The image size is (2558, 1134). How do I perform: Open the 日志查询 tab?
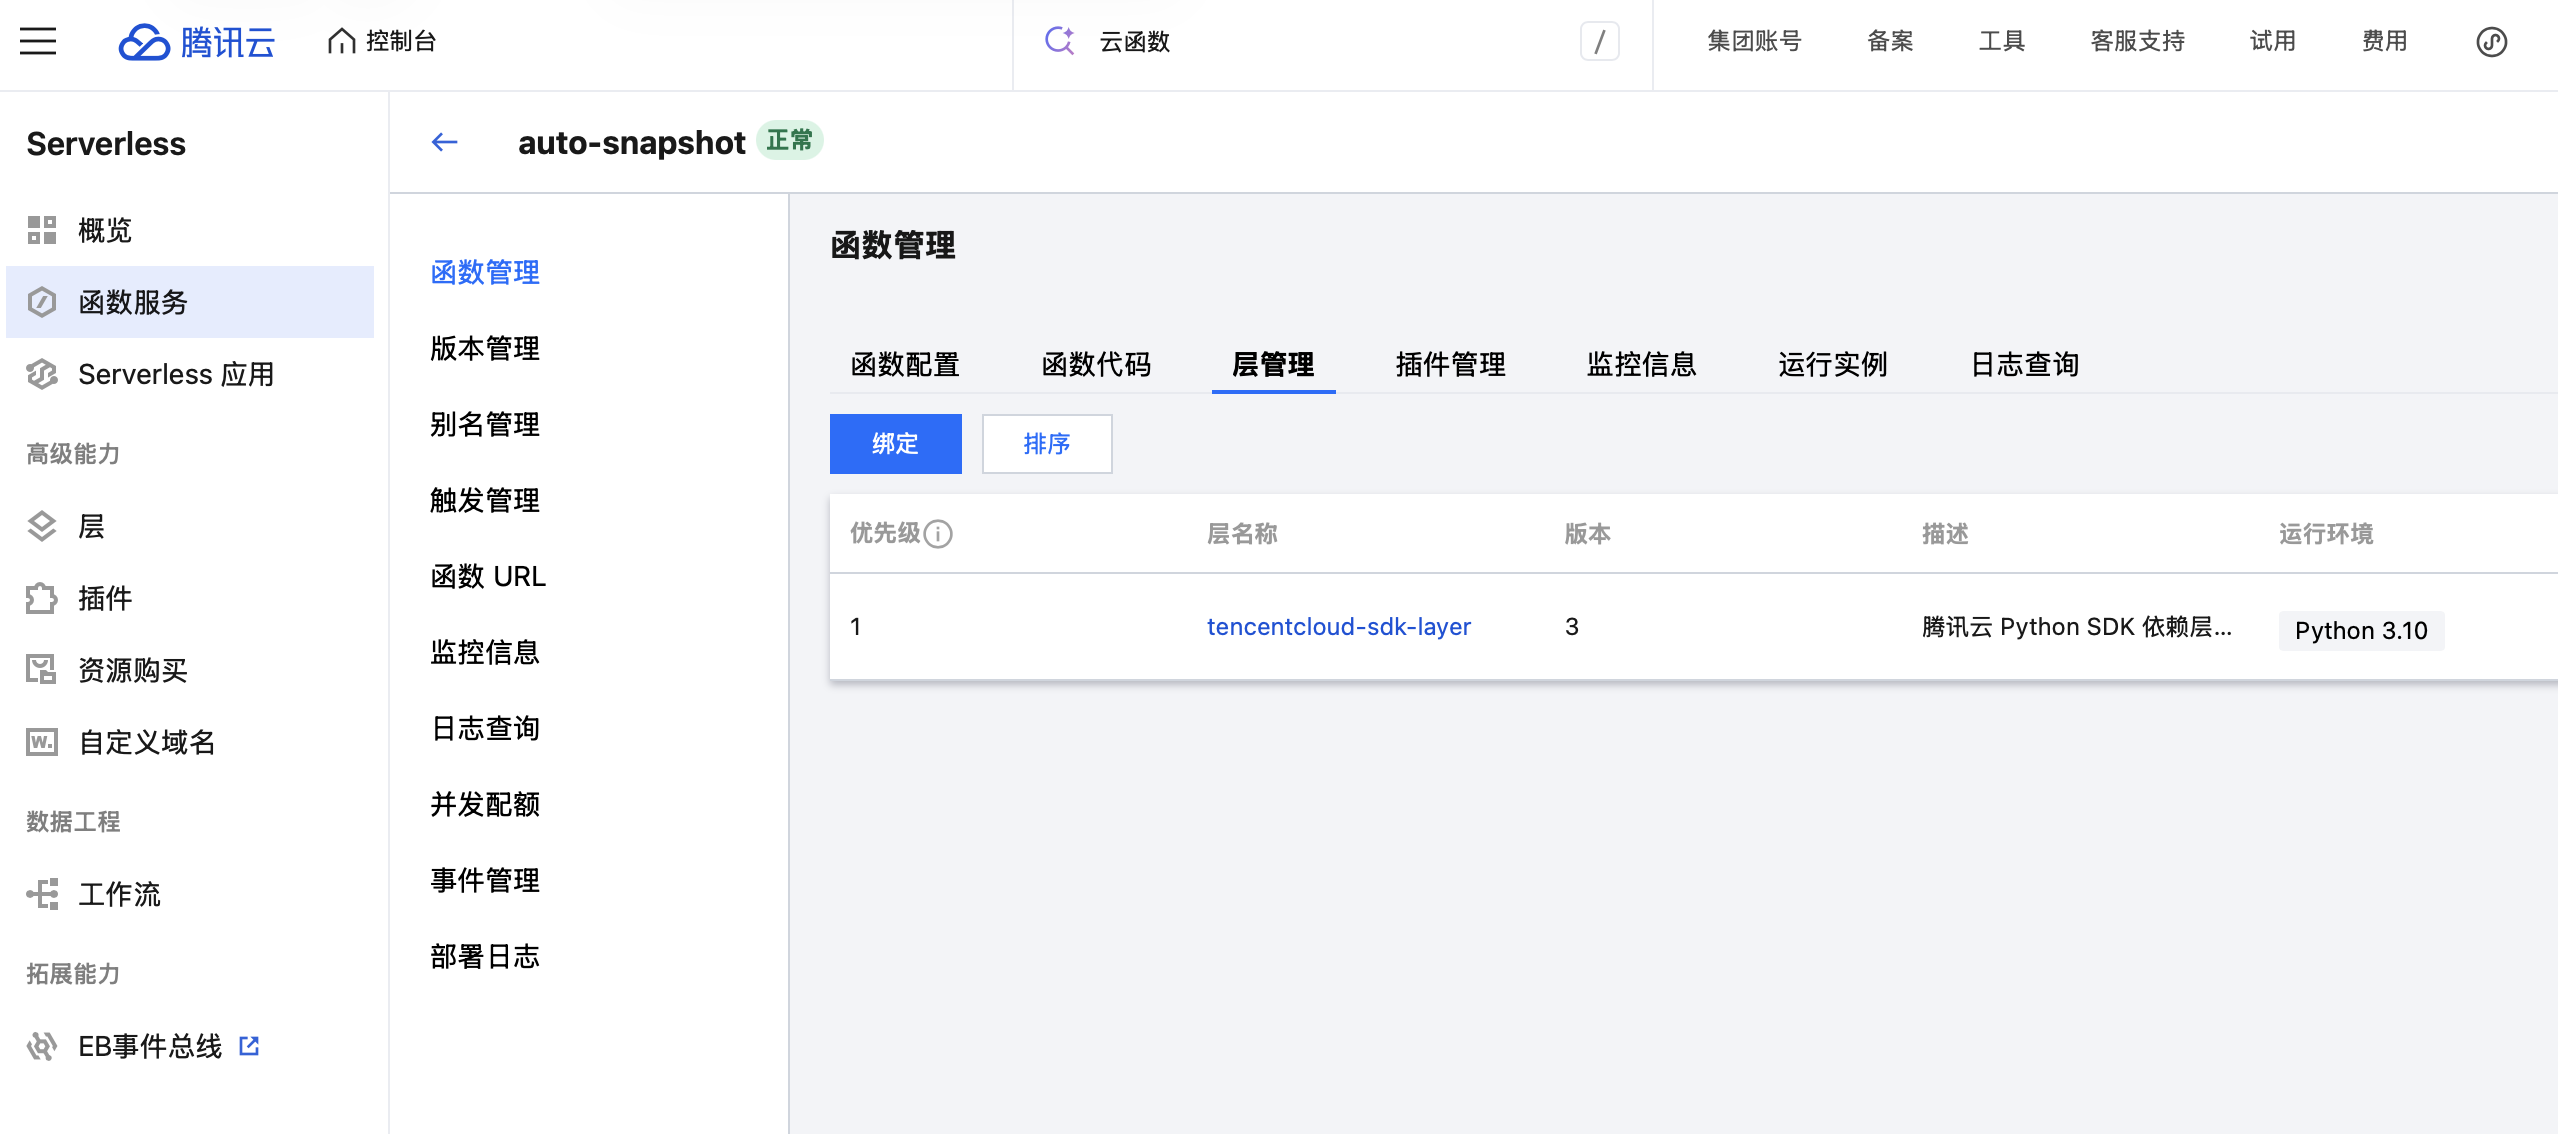point(2024,364)
